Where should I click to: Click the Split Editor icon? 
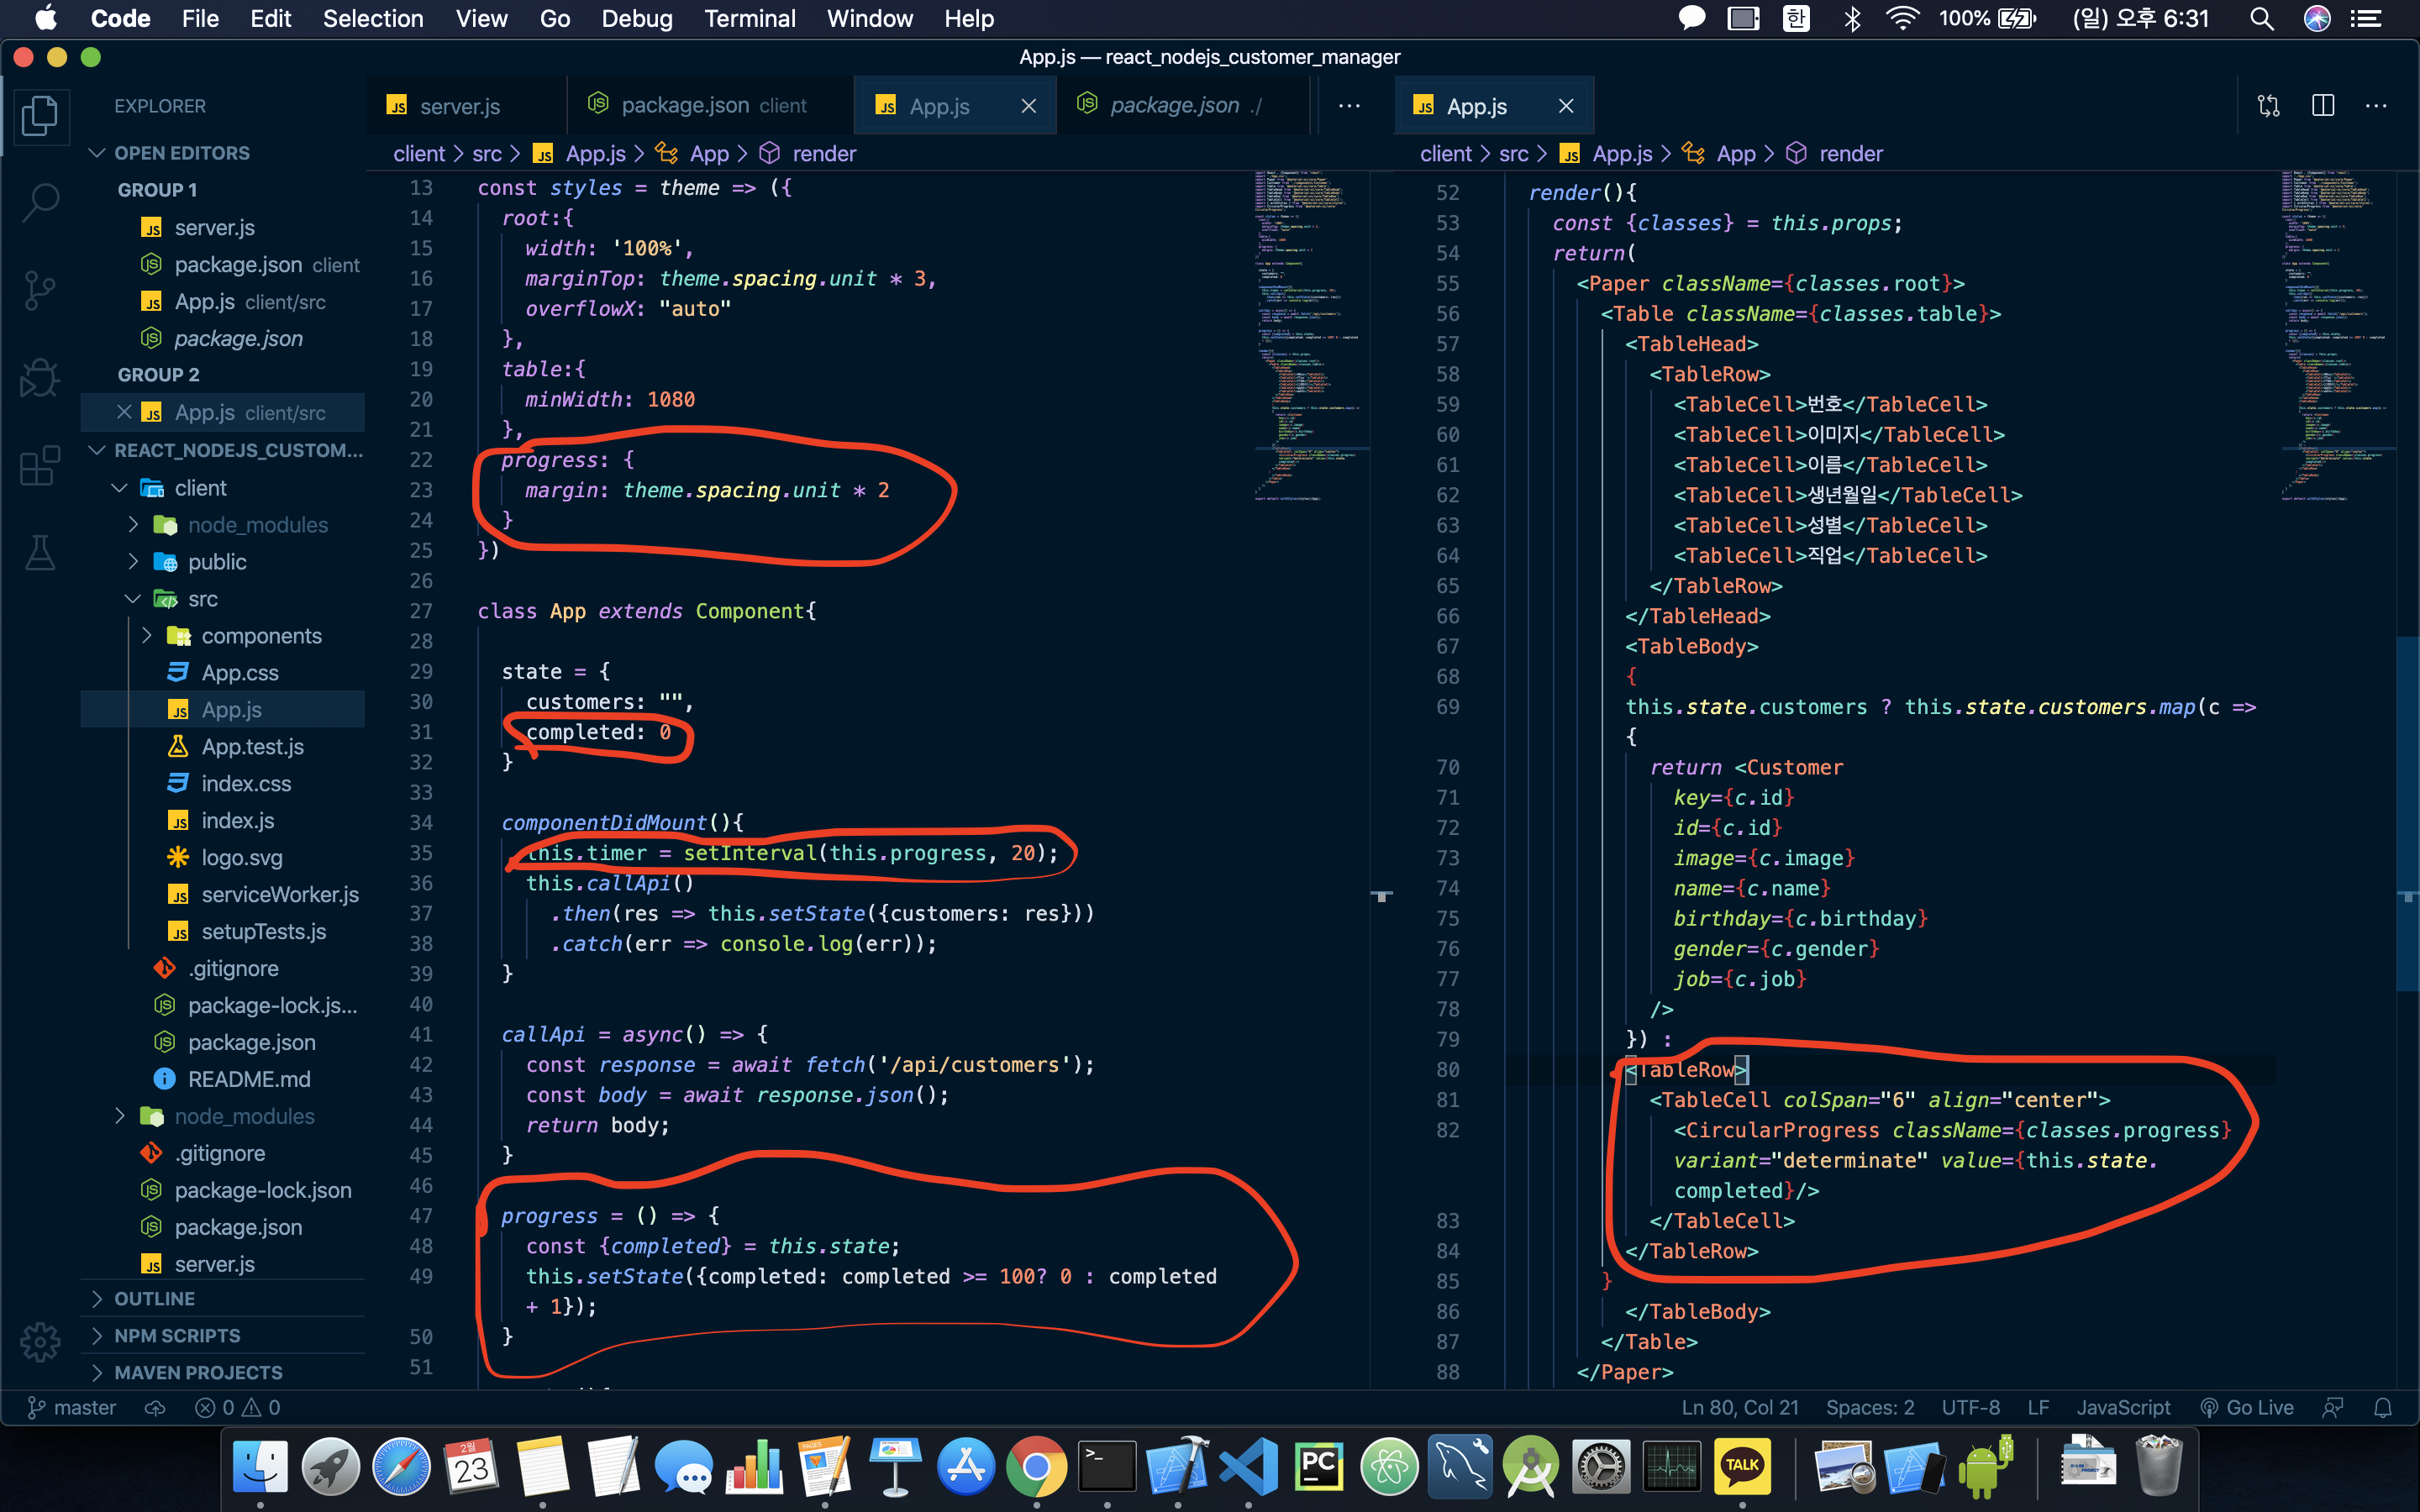coord(2322,106)
